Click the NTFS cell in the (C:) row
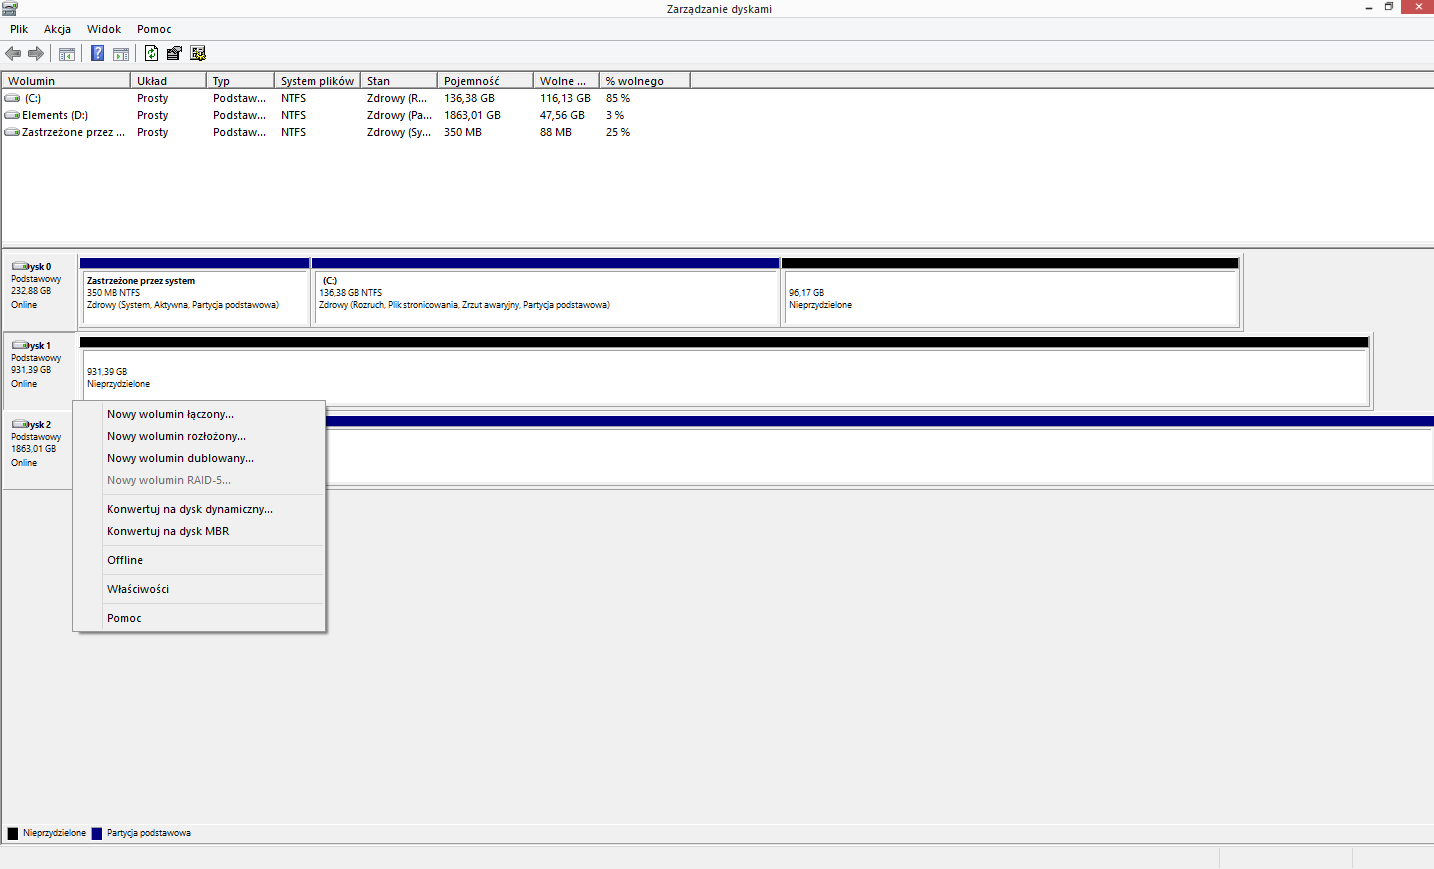Screen dimensions: 1434x869 point(293,98)
